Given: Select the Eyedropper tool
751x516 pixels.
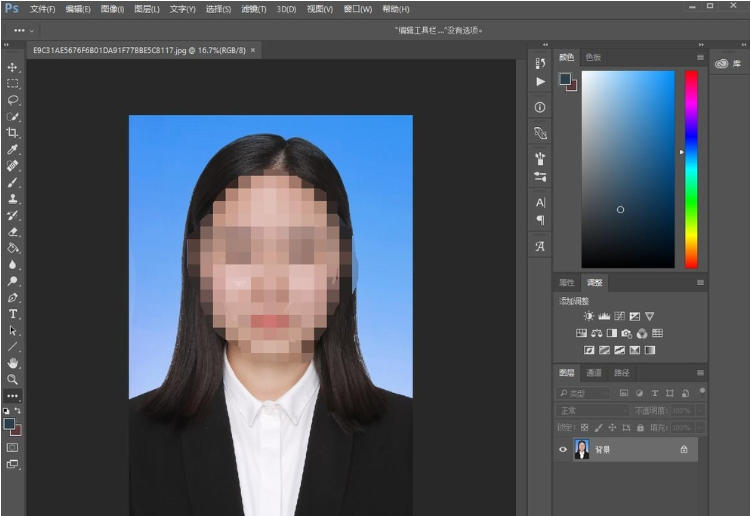Looking at the screenshot, I should (x=13, y=149).
